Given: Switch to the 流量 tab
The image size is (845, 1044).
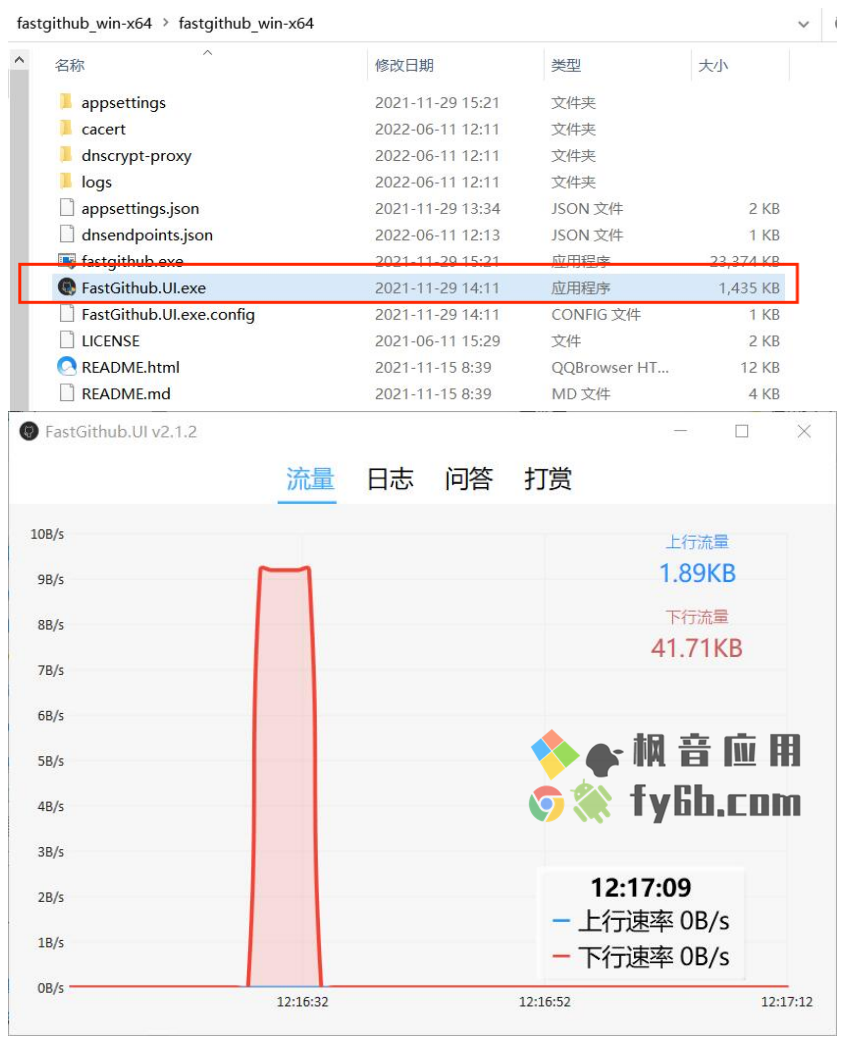Looking at the screenshot, I should (x=310, y=479).
